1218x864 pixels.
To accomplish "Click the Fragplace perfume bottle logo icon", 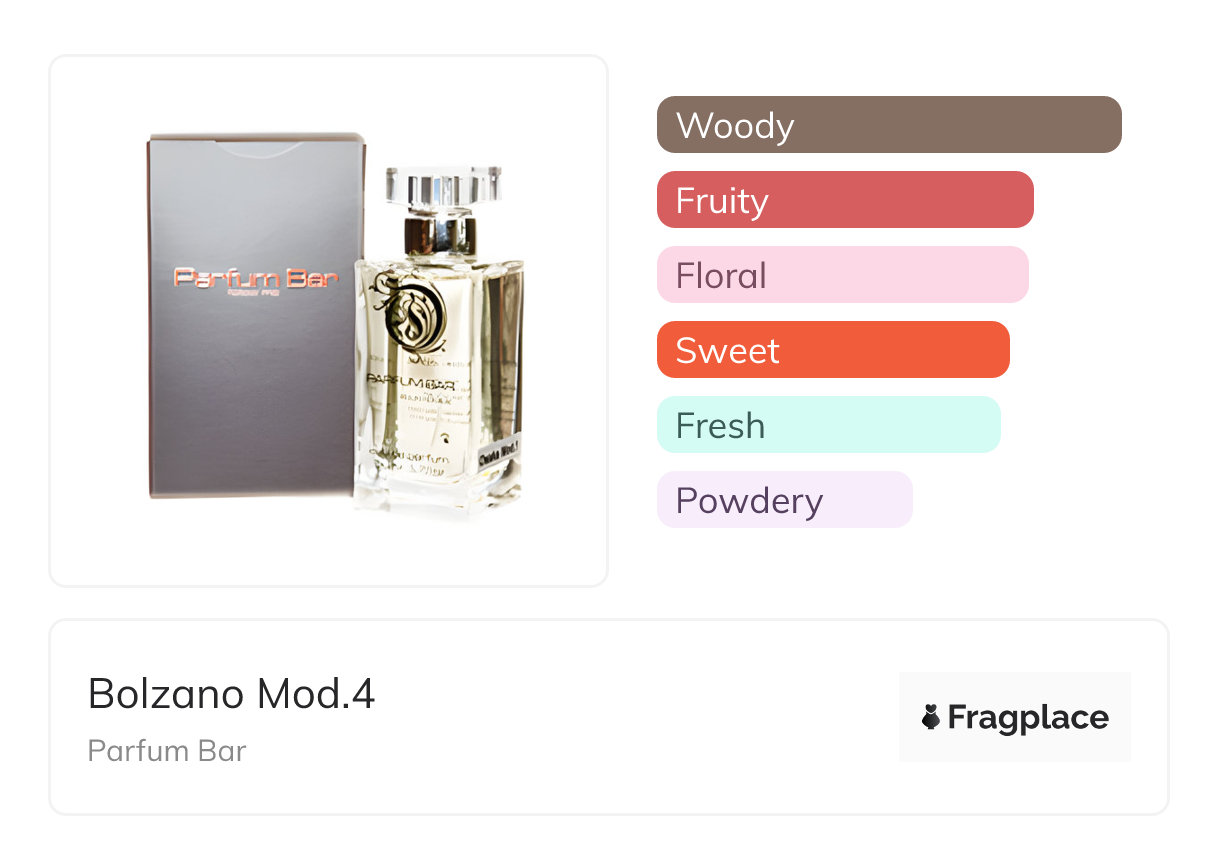I will (931, 717).
